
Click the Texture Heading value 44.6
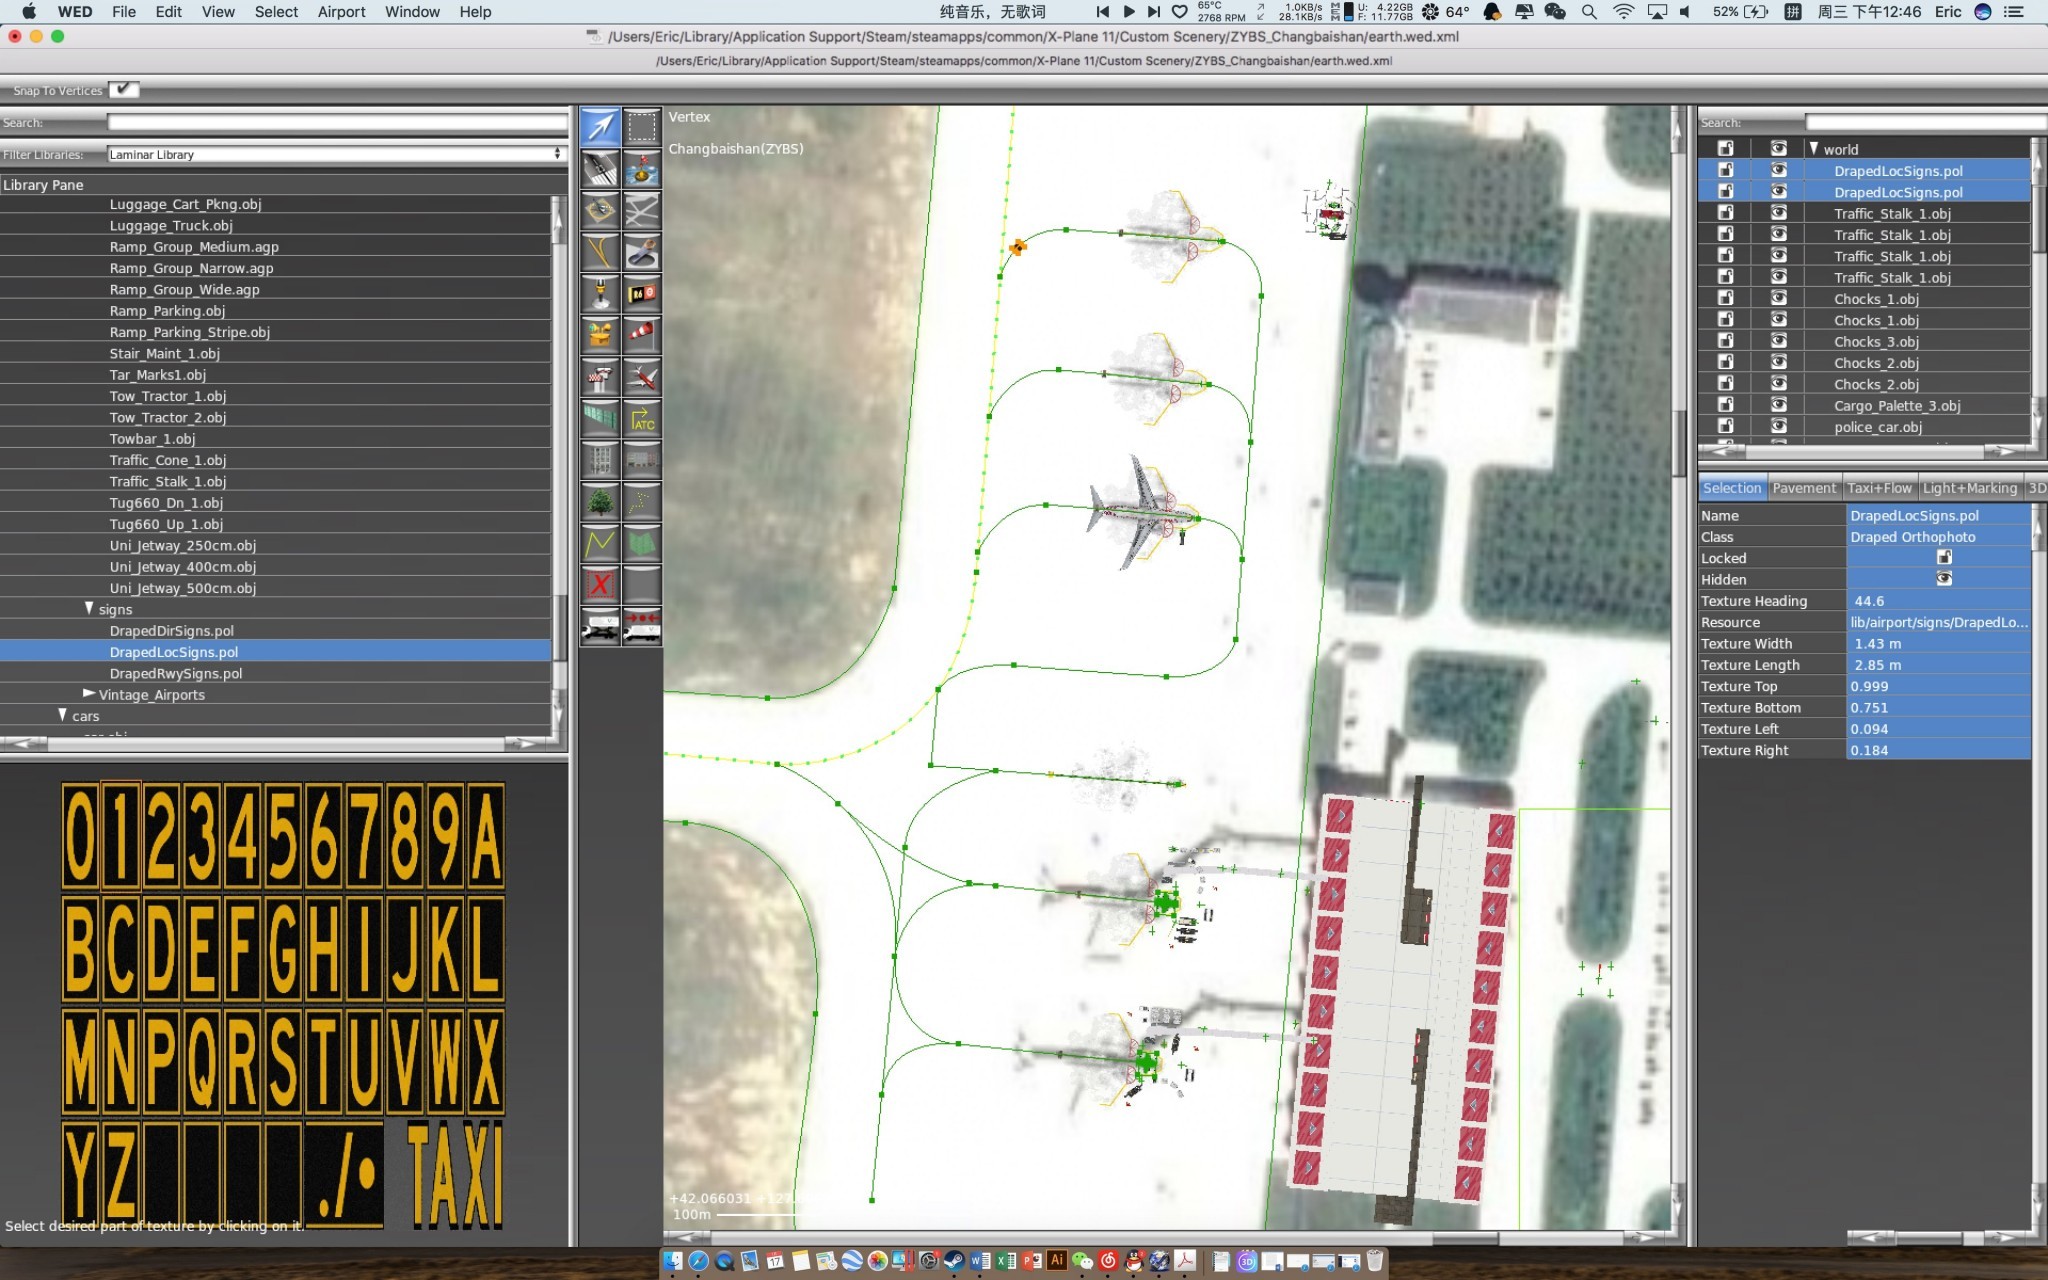[x=1938, y=601]
